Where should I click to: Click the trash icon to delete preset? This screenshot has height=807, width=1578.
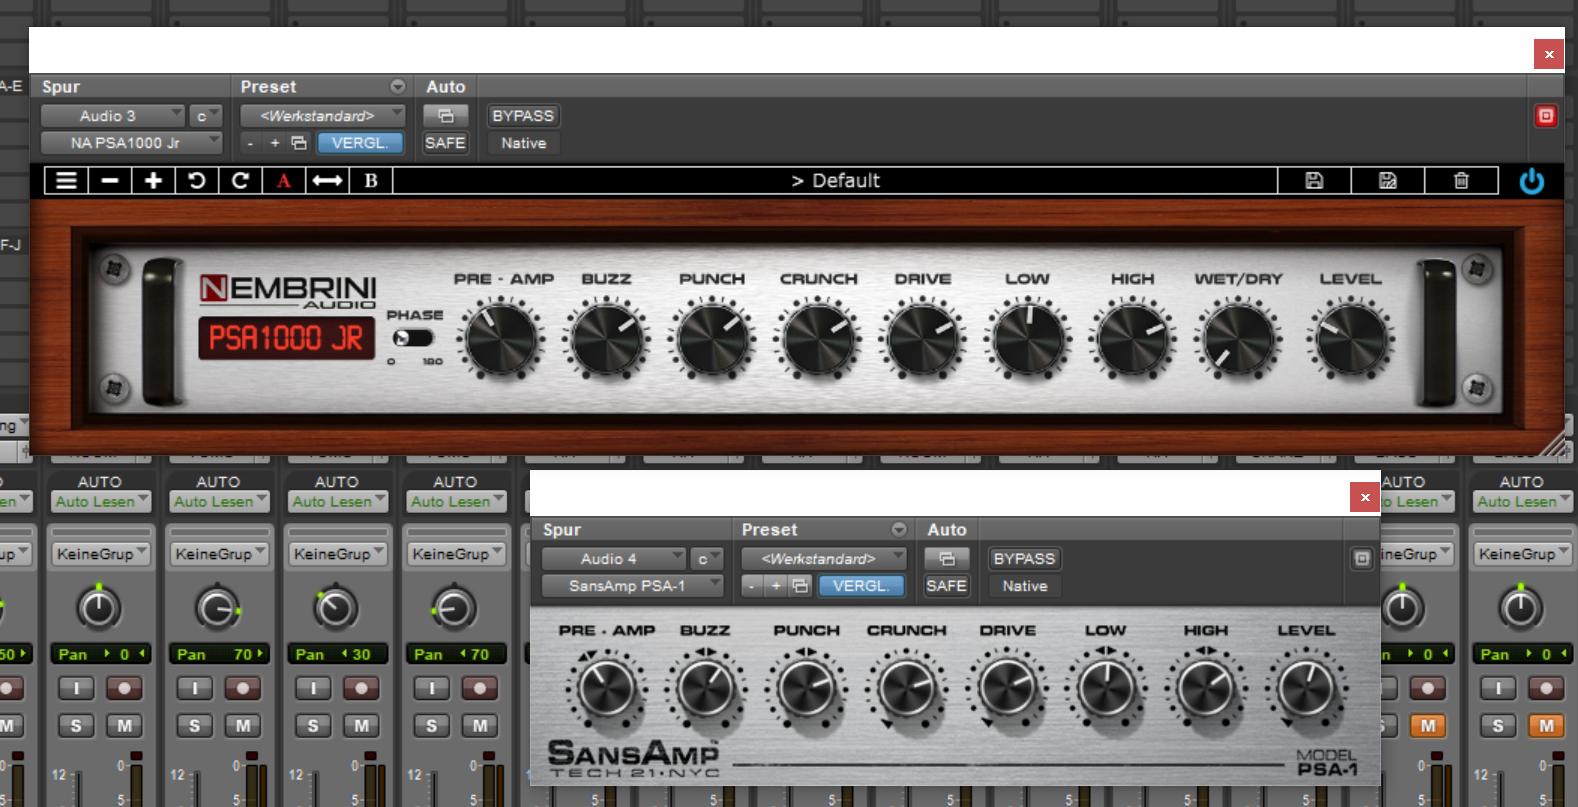1461,181
